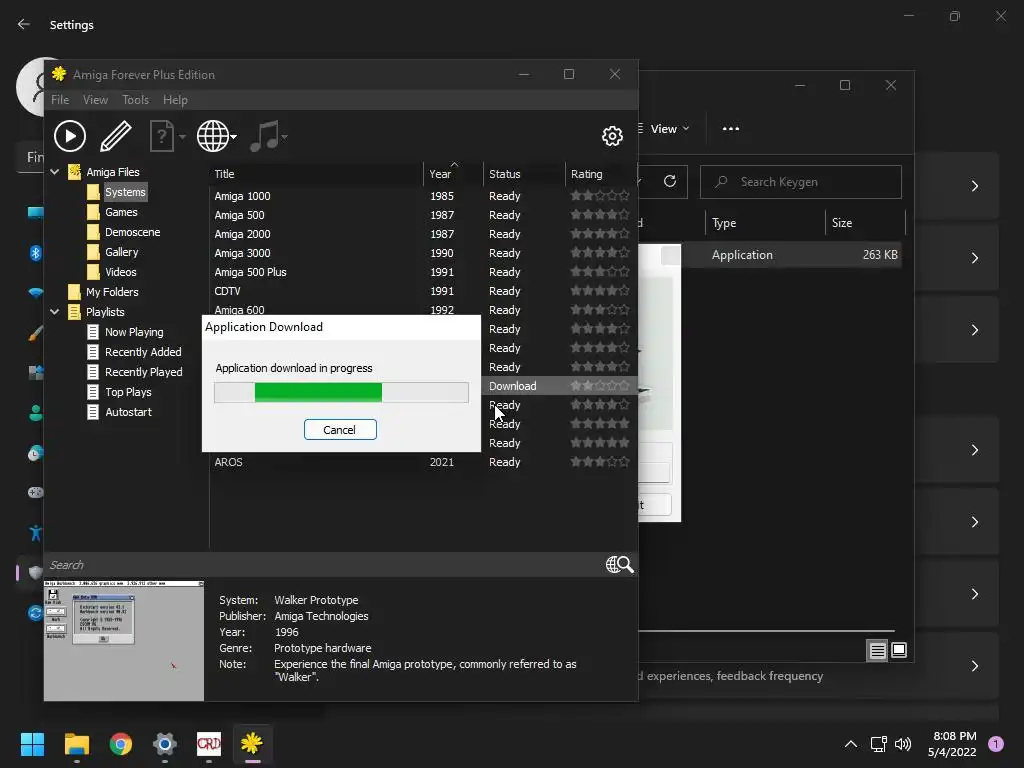Screen dimensions: 1024x768
Task: Click the Download status cell
Action: pos(513,386)
